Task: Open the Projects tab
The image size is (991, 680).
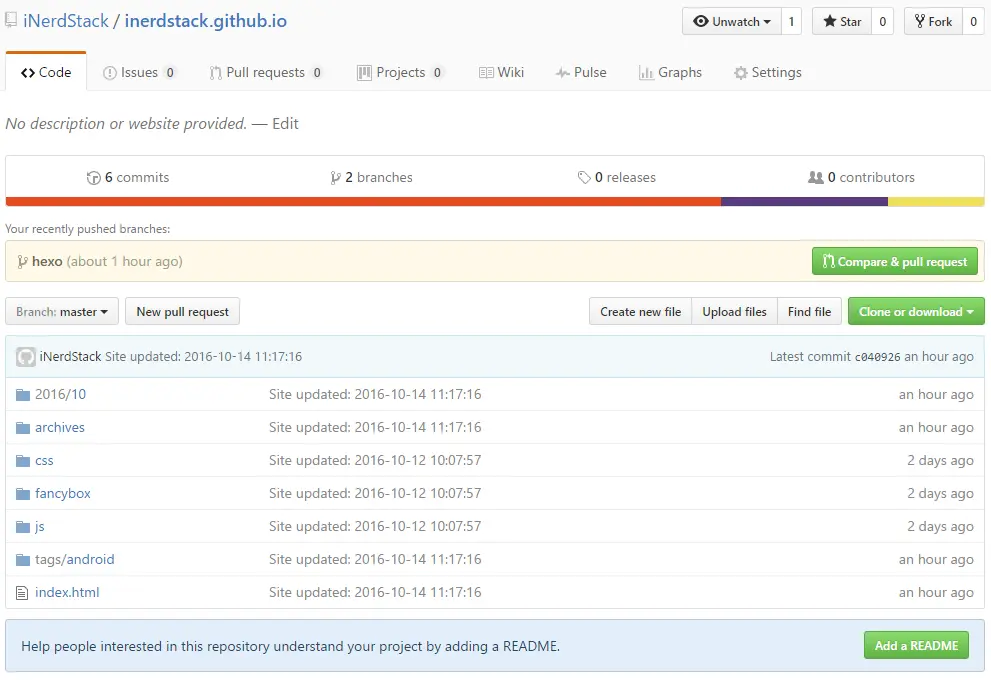Action: click(400, 73)
